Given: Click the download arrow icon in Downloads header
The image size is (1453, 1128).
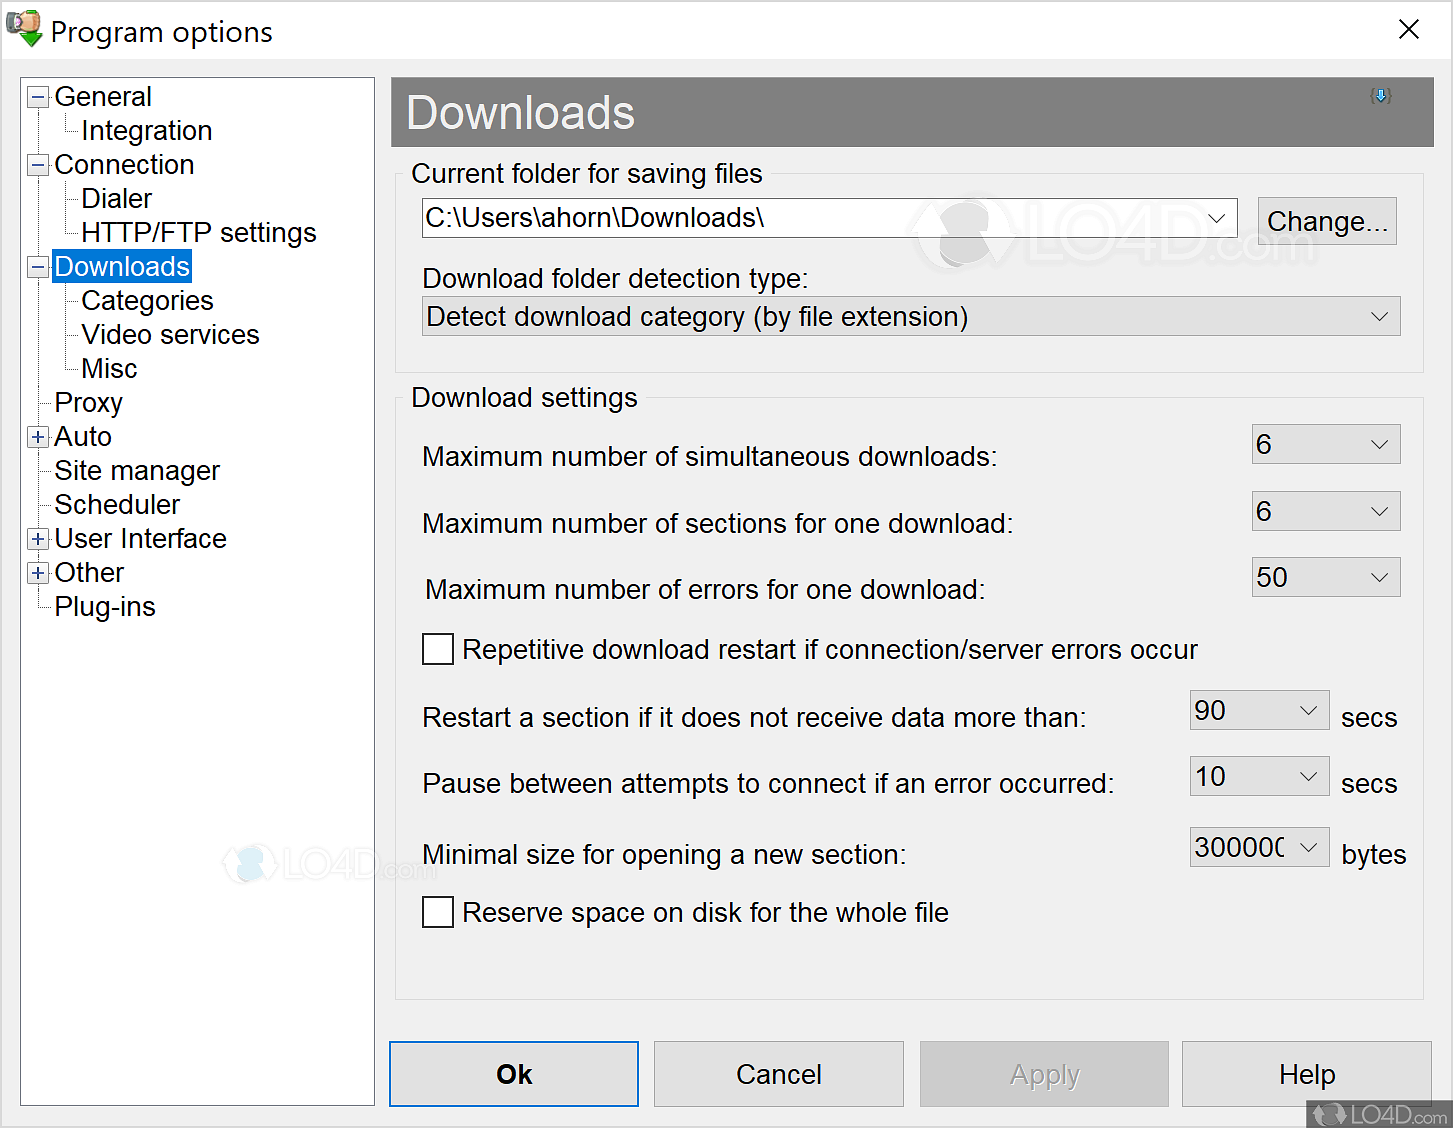Looking at the screenshot, I should click(1381, 95).
